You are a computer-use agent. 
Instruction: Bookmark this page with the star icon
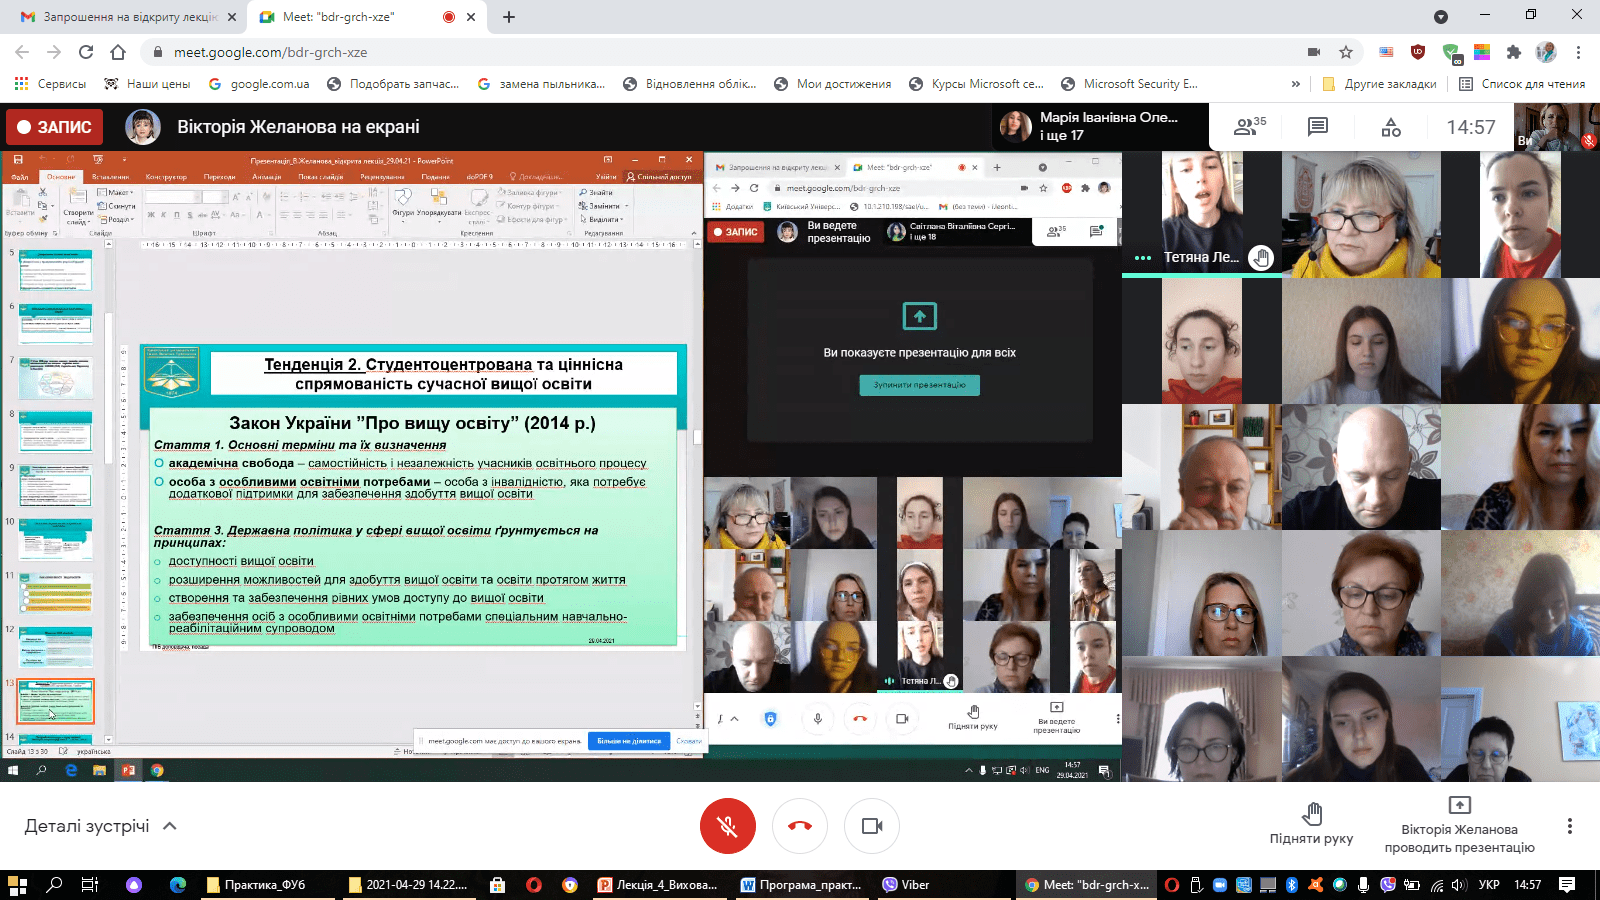(x=1346, y=52)
